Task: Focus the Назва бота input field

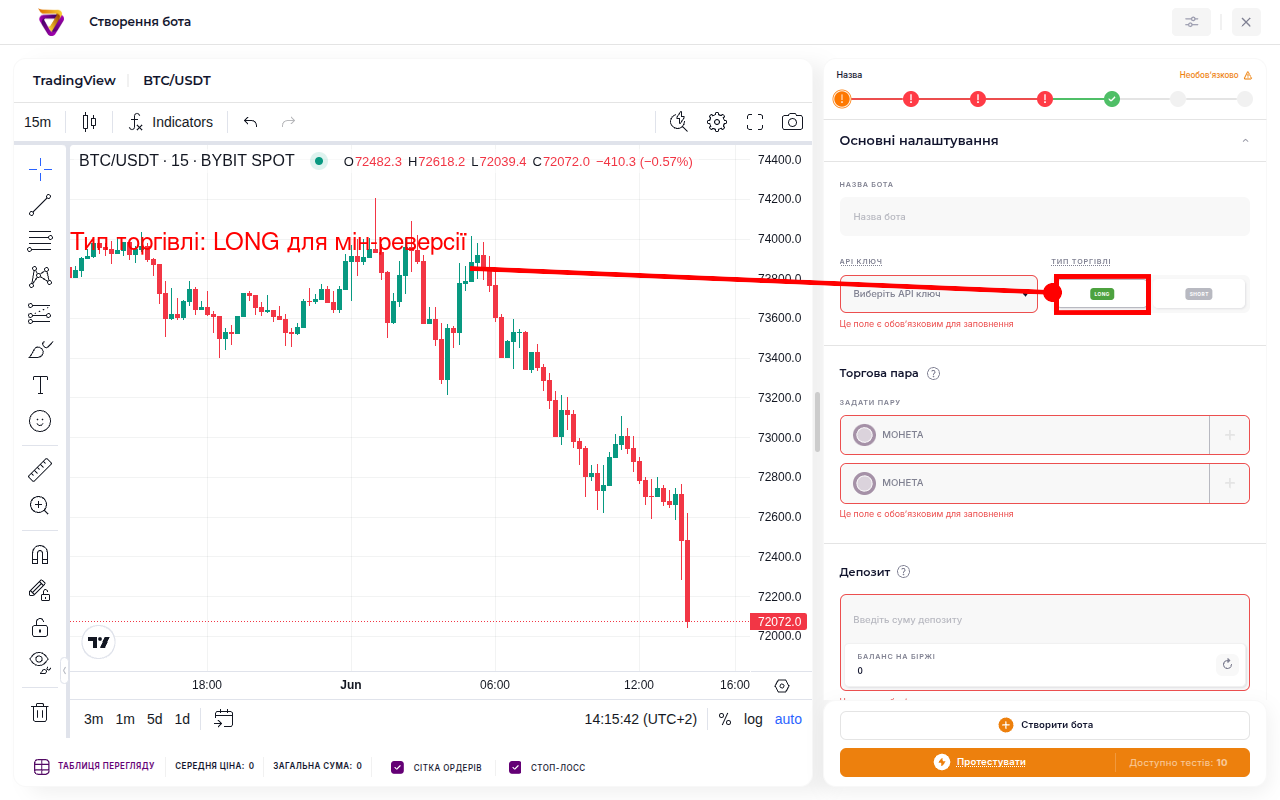Action: pyautogui.click(x=1045, y=216)
